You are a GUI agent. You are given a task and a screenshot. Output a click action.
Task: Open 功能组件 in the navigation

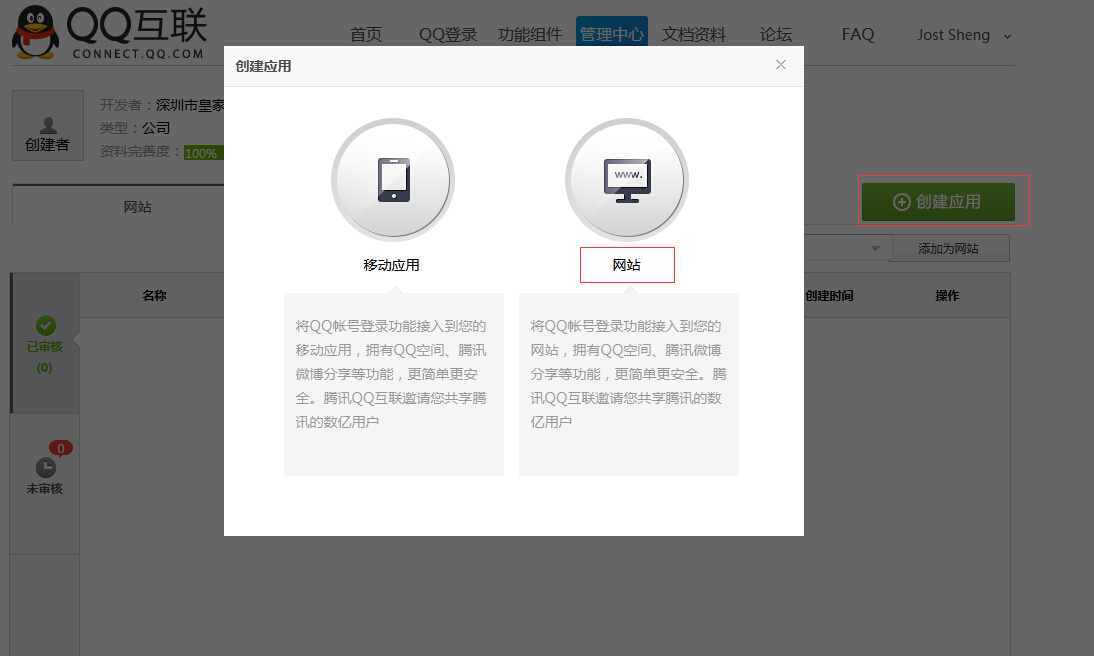click(x=530, y=34)
